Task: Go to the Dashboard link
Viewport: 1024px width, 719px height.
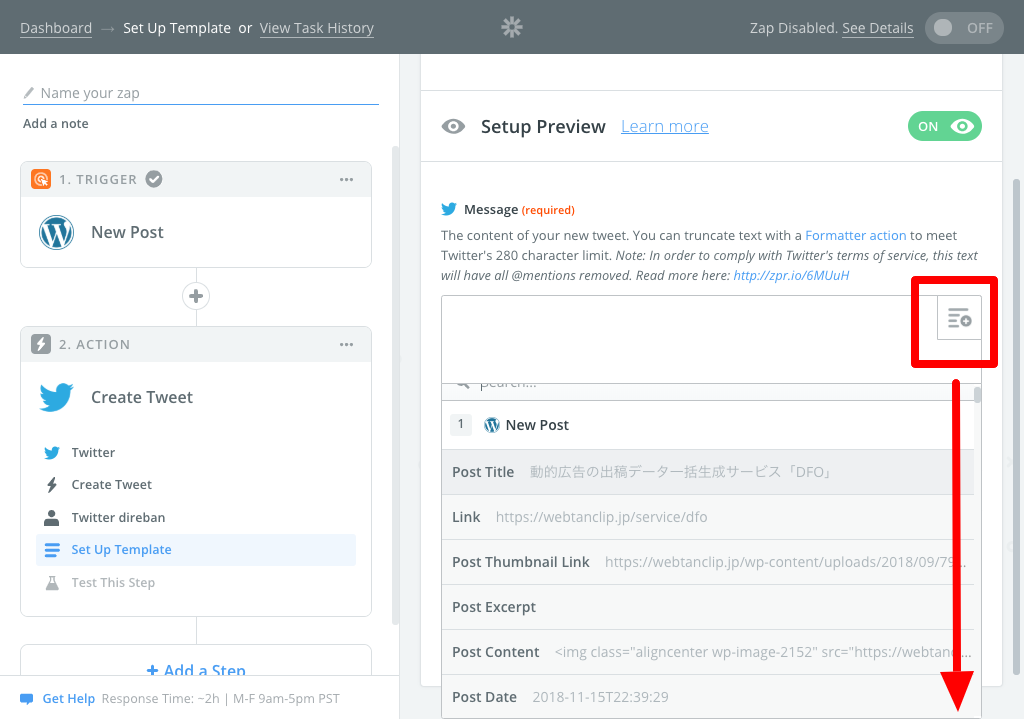Action: point(56,28)
